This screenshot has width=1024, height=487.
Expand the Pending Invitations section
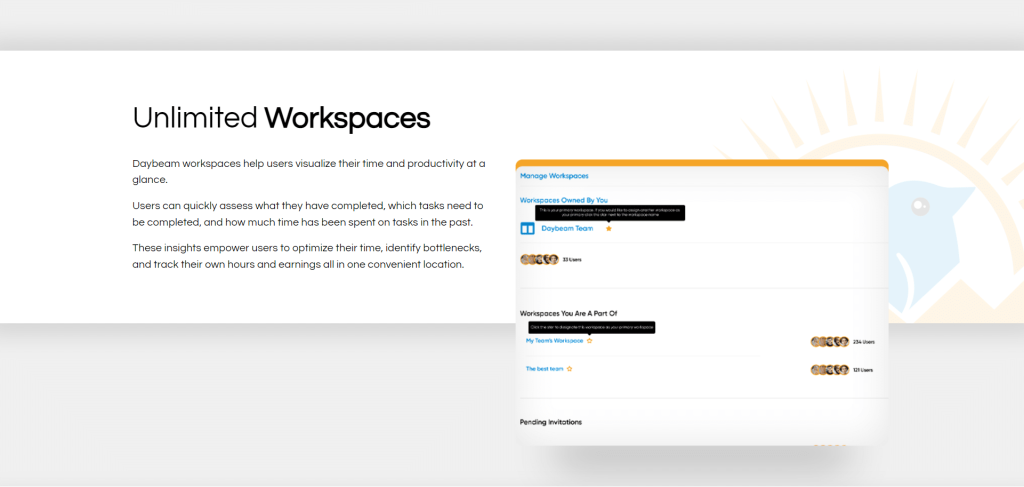(x=550, y=422)
